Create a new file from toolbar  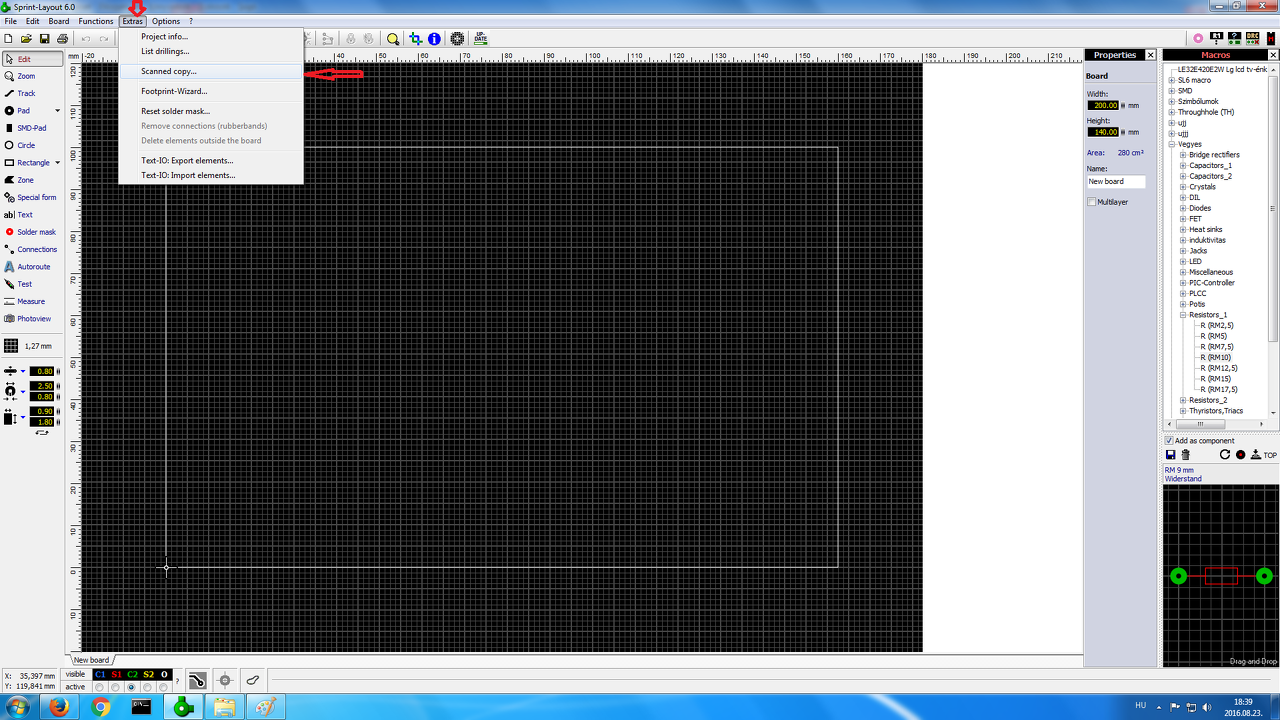9,39
